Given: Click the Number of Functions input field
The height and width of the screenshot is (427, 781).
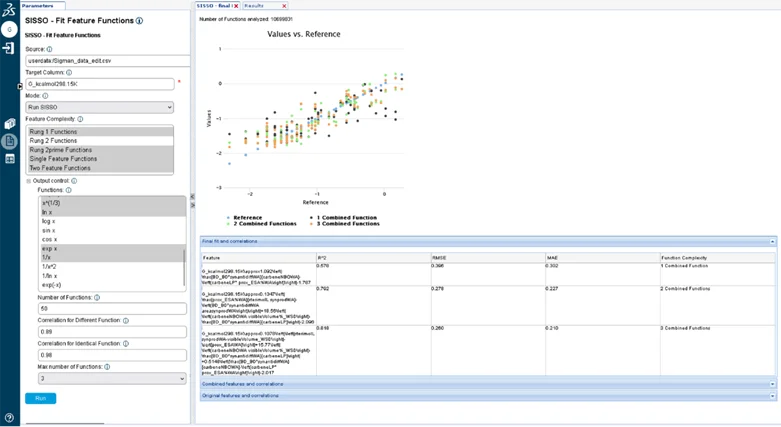Looking at the screenshot, I should [105, 308].
